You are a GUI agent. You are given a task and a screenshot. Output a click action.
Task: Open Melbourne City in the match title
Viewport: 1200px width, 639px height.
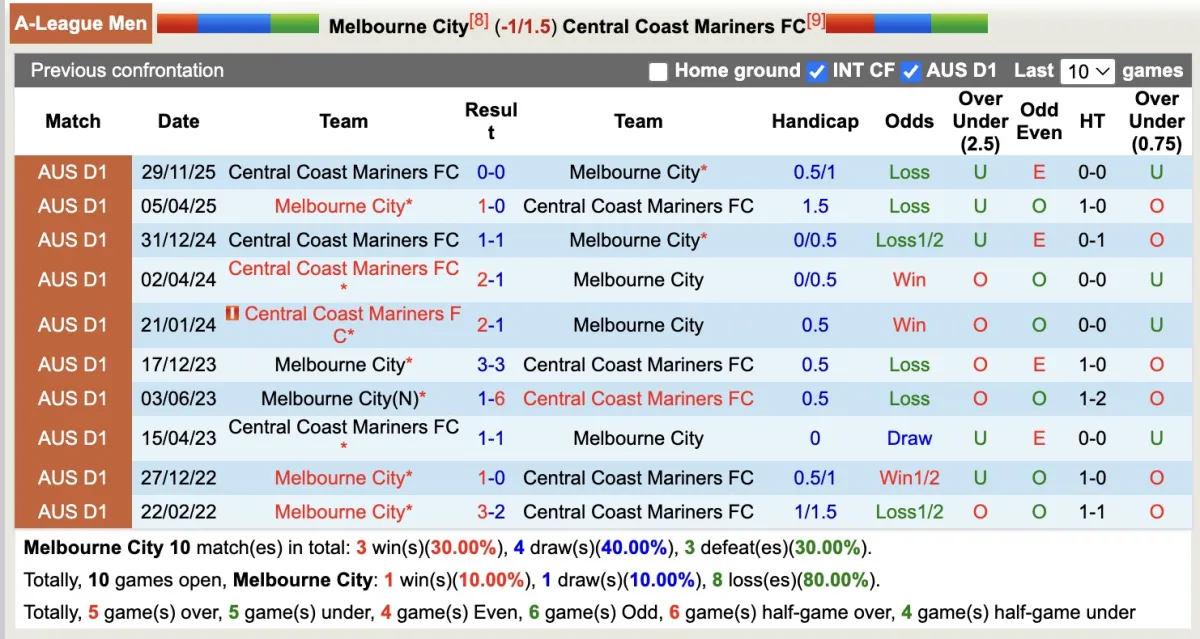pos(398,26)
